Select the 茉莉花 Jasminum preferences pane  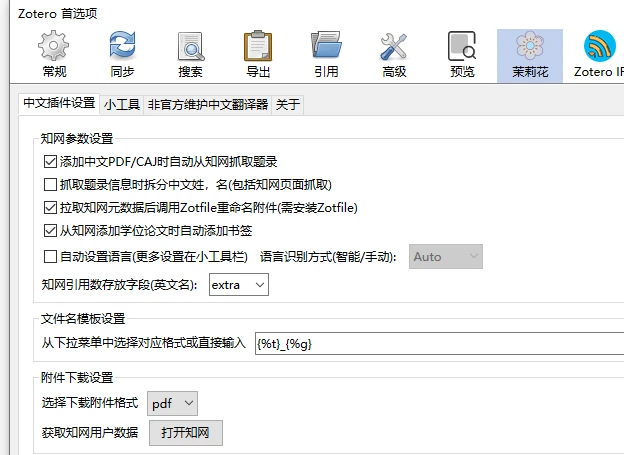click(530, 55)
